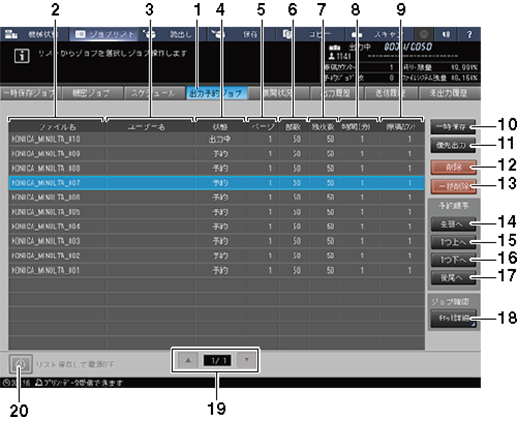Go to previous page with up arrow
The height and width of the screenshot is (421, 517).
pos(188,360)
